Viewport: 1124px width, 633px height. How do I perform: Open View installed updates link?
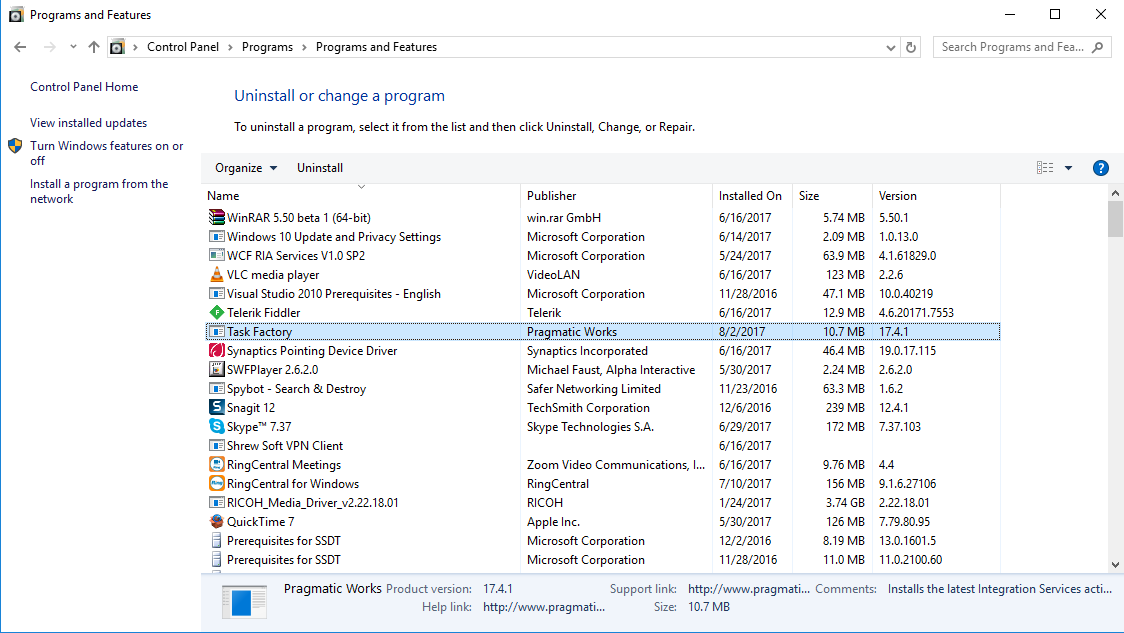coord(88,123)
